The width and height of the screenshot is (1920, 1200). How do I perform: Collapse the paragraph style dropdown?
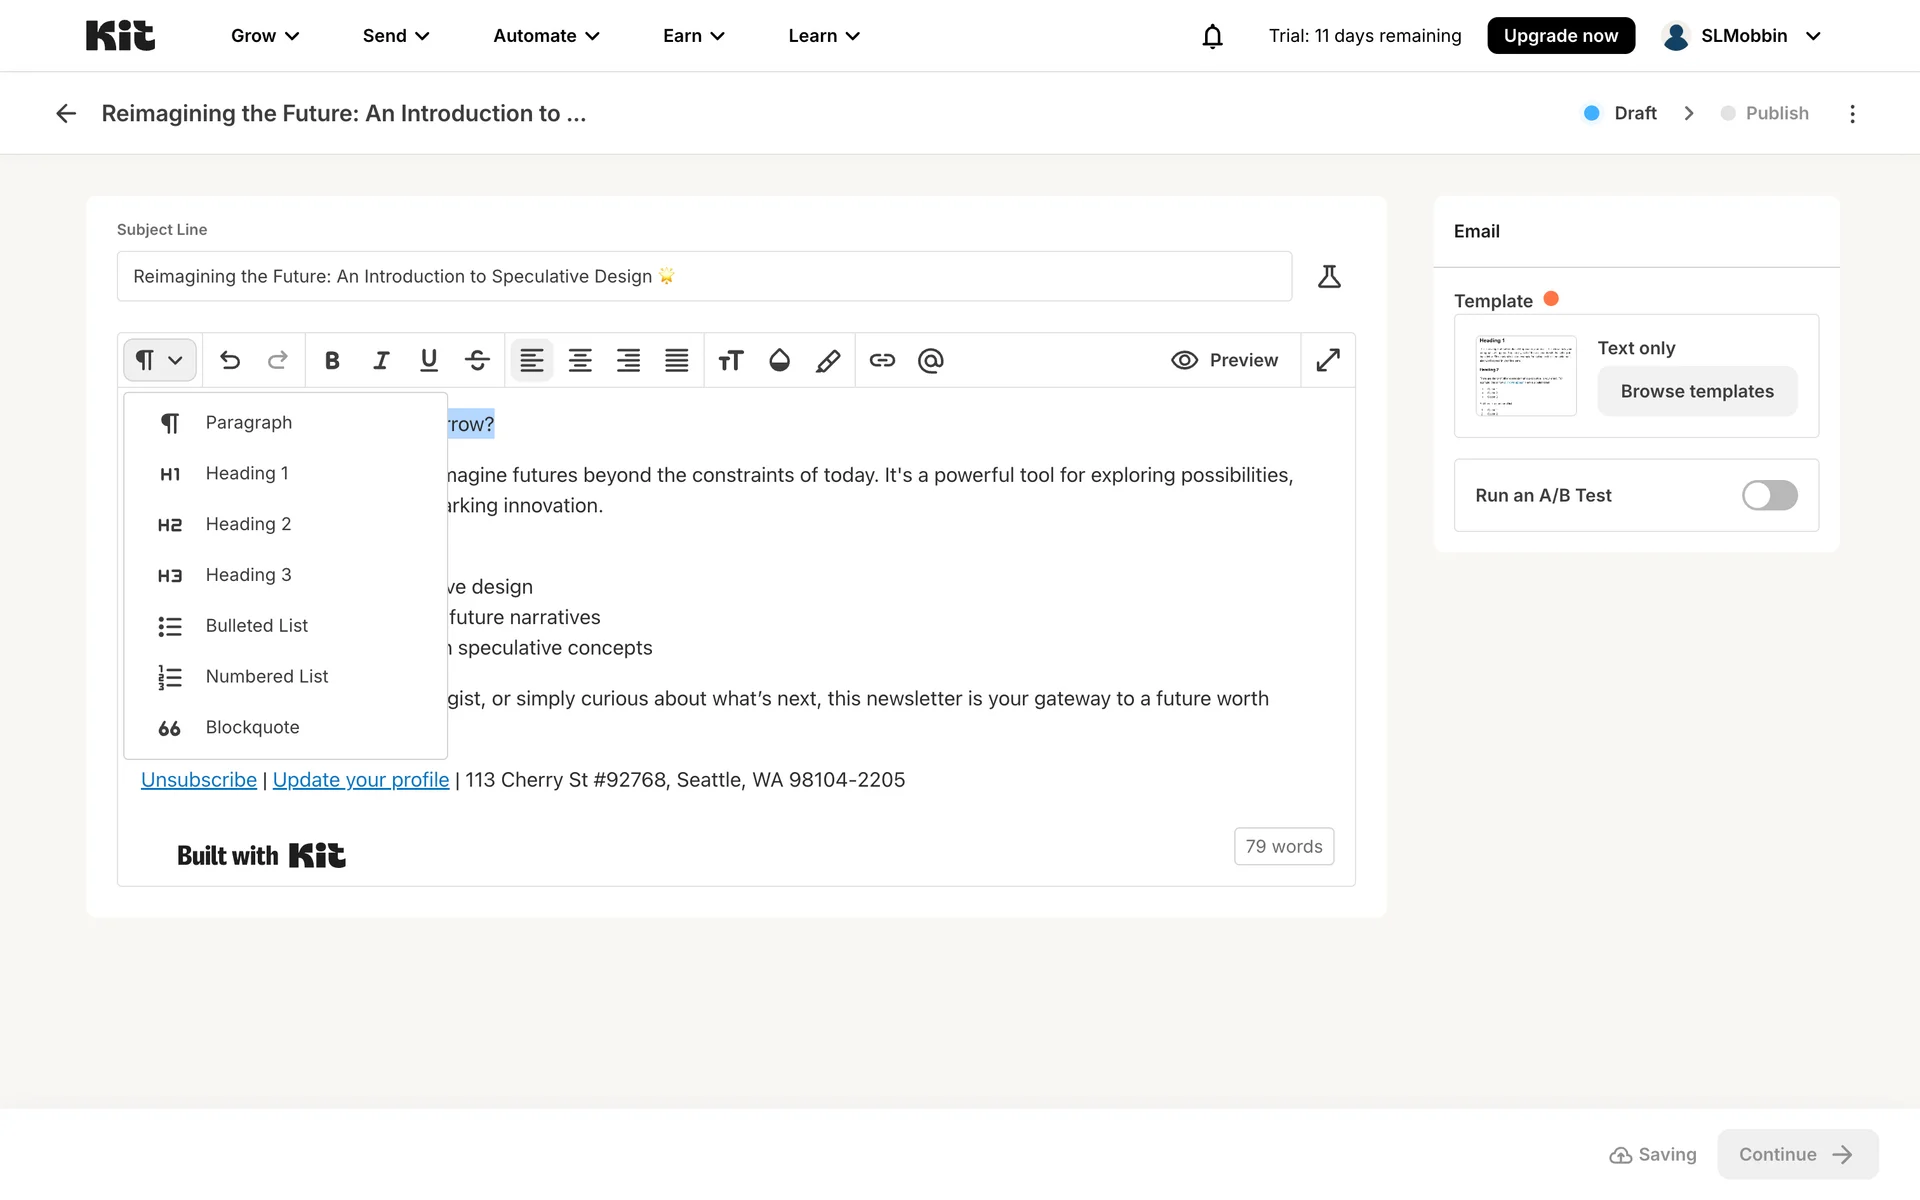(x=159, y=360)
